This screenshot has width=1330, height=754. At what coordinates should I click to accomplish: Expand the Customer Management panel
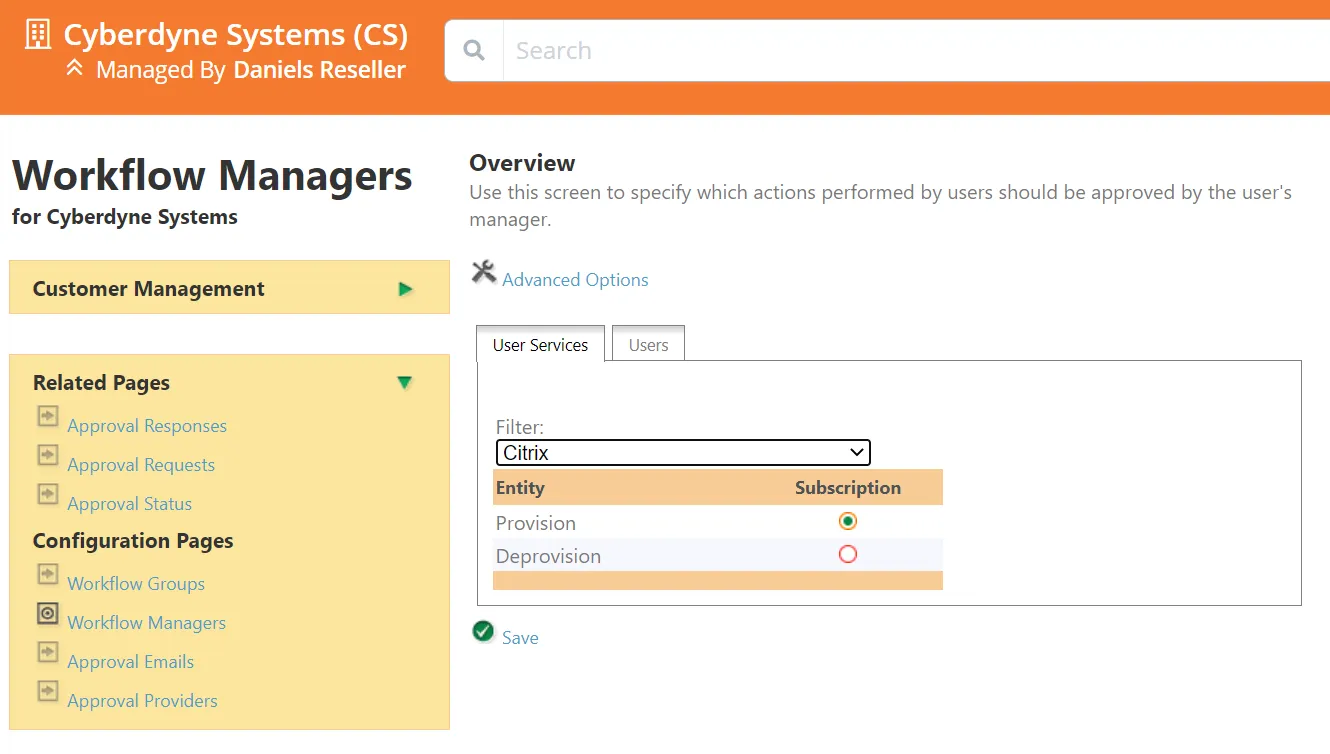pyautogui.click(x=405, y=289)
